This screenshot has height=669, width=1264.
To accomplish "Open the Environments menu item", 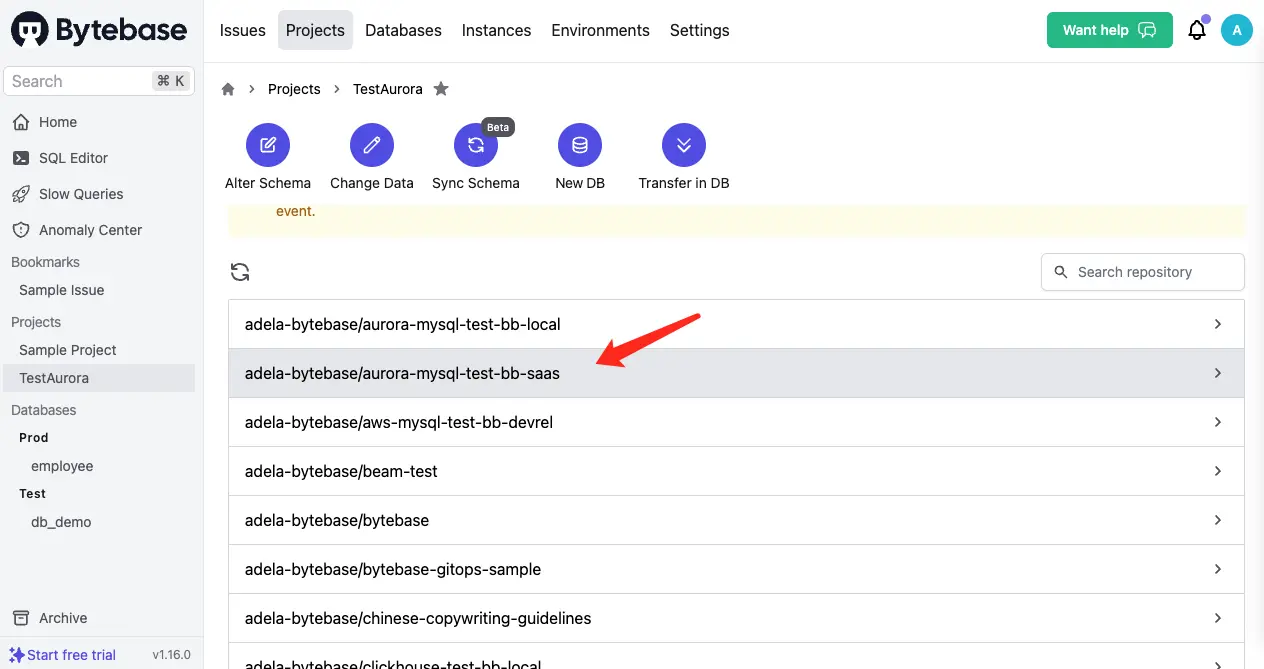I will 600,30.
